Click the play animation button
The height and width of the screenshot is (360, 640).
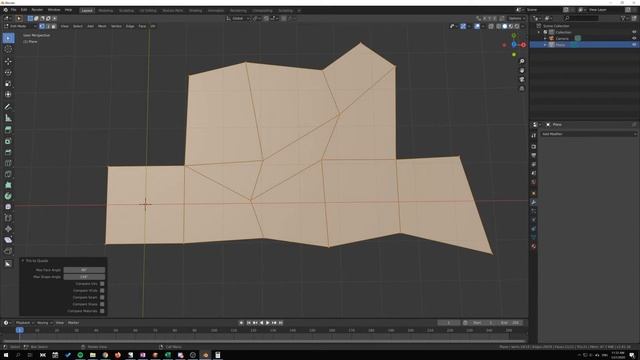[x=268, y=323]
